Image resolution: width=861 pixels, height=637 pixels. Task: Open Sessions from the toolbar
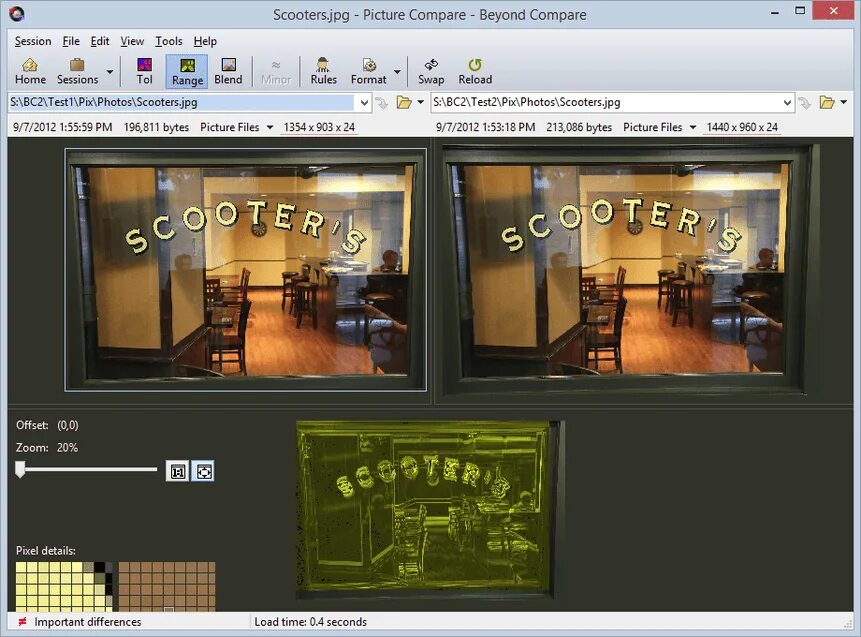tap(77, 71)
